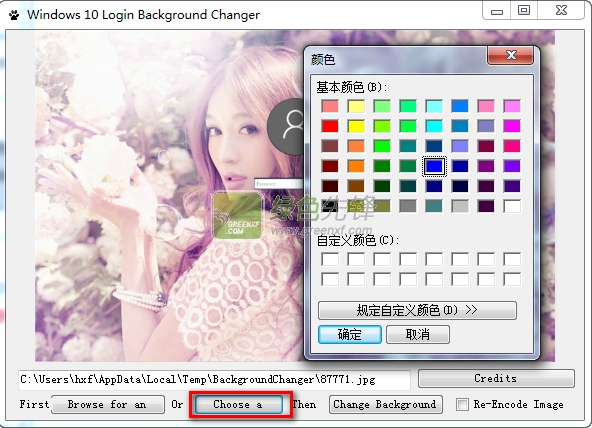592x428 pixels.
Task: Pick the medium gray swatch in the bottom row
Action: tap(408, 206)
